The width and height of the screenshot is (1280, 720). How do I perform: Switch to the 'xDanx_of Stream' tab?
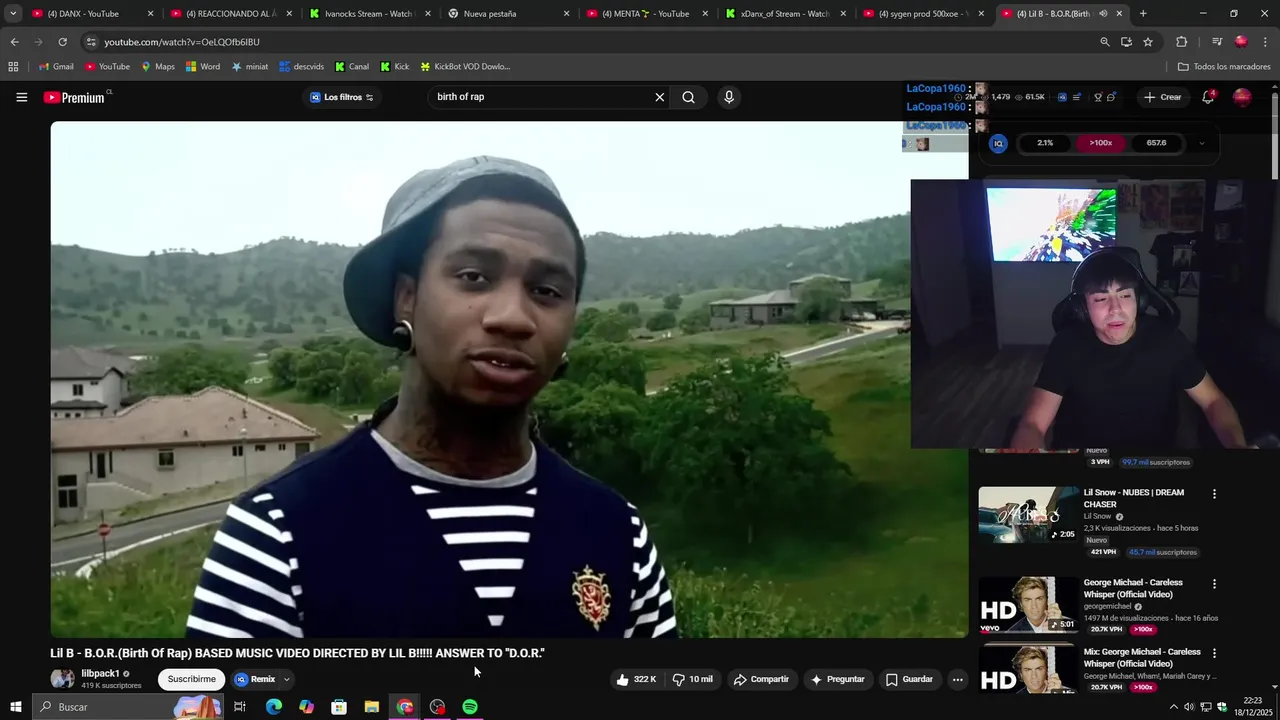[784, 14]
